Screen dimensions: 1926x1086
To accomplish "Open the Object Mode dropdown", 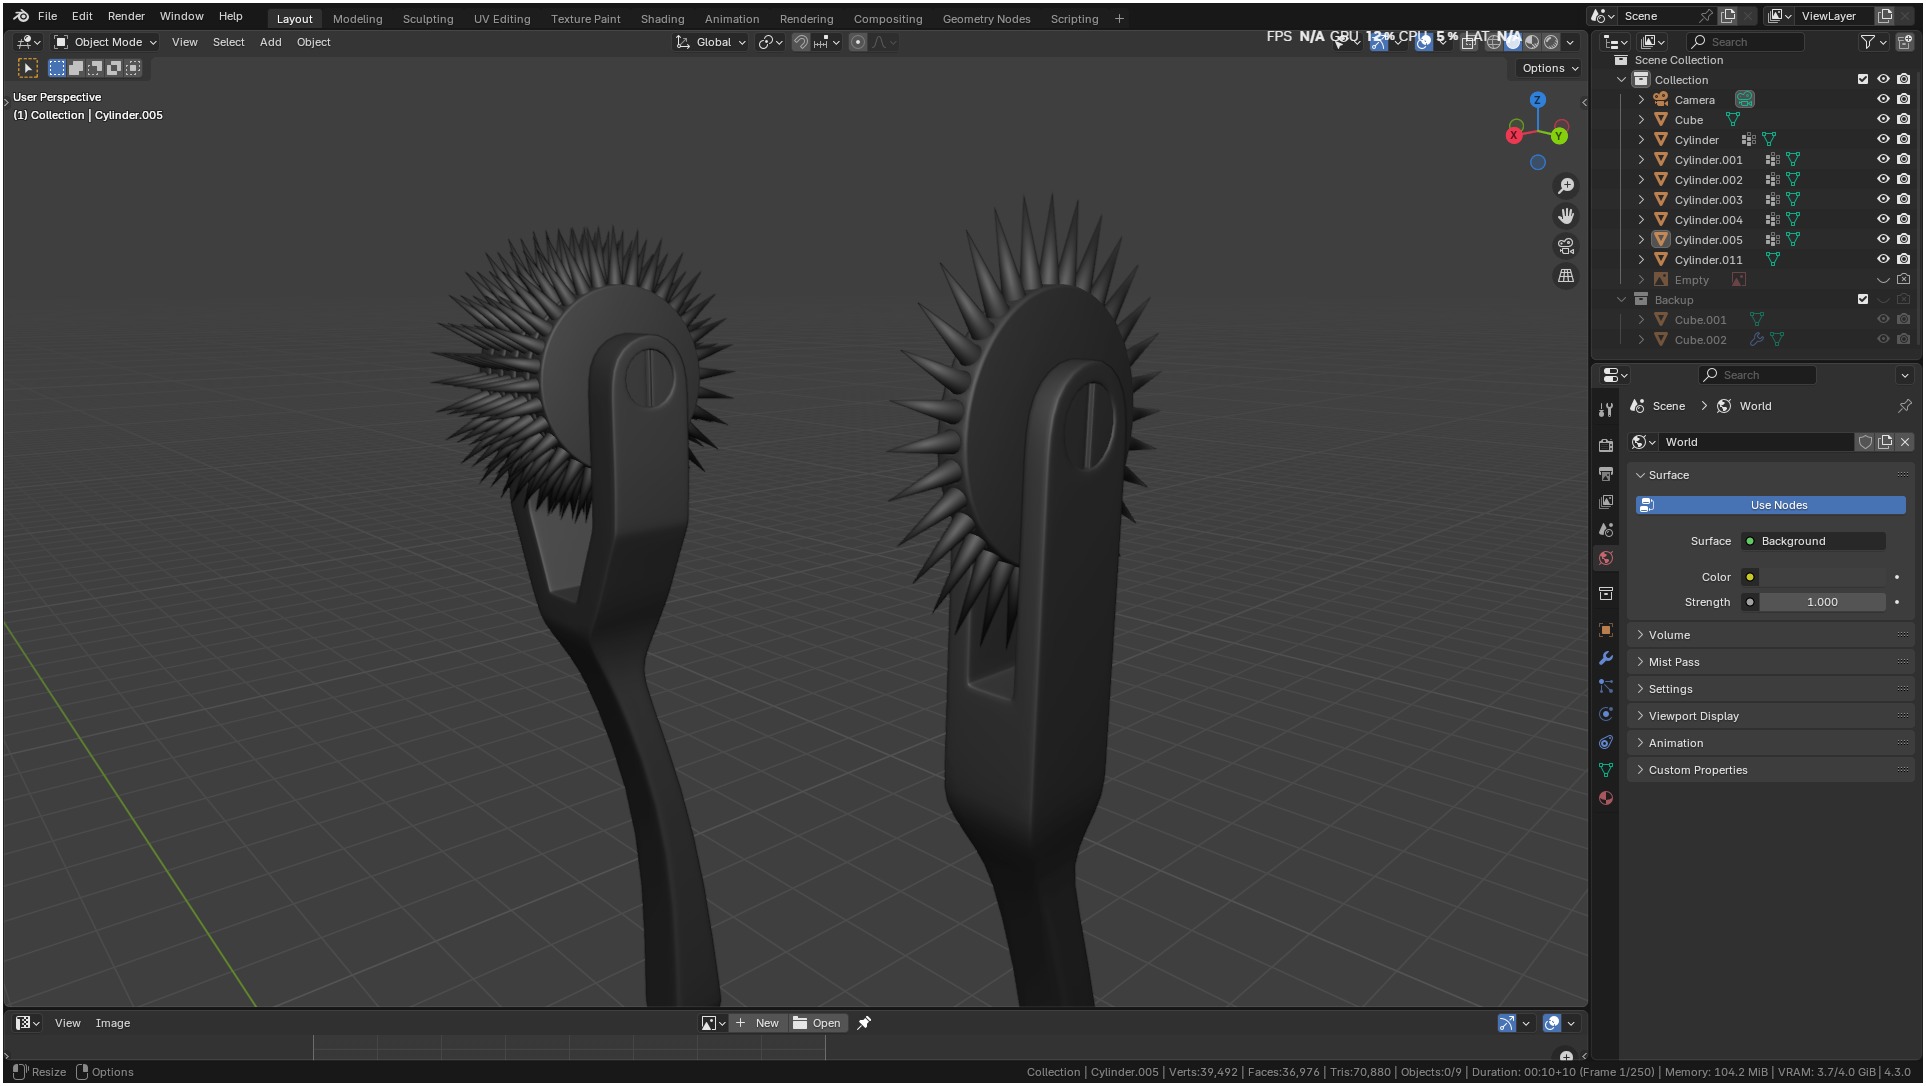I will tap(106, 42).
